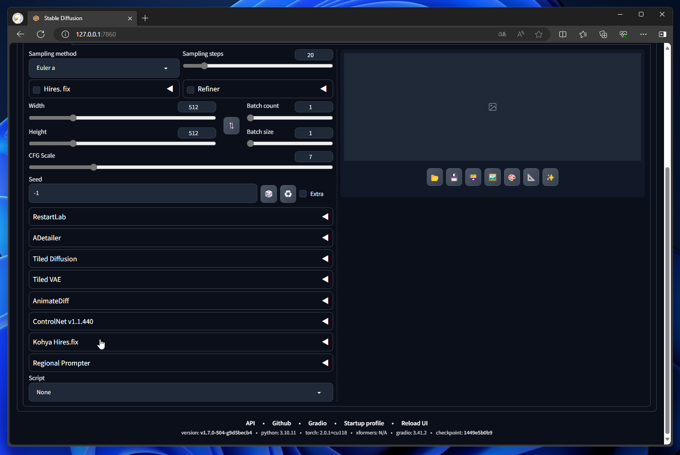Click the CFG Scale value field

click(314, 157)
